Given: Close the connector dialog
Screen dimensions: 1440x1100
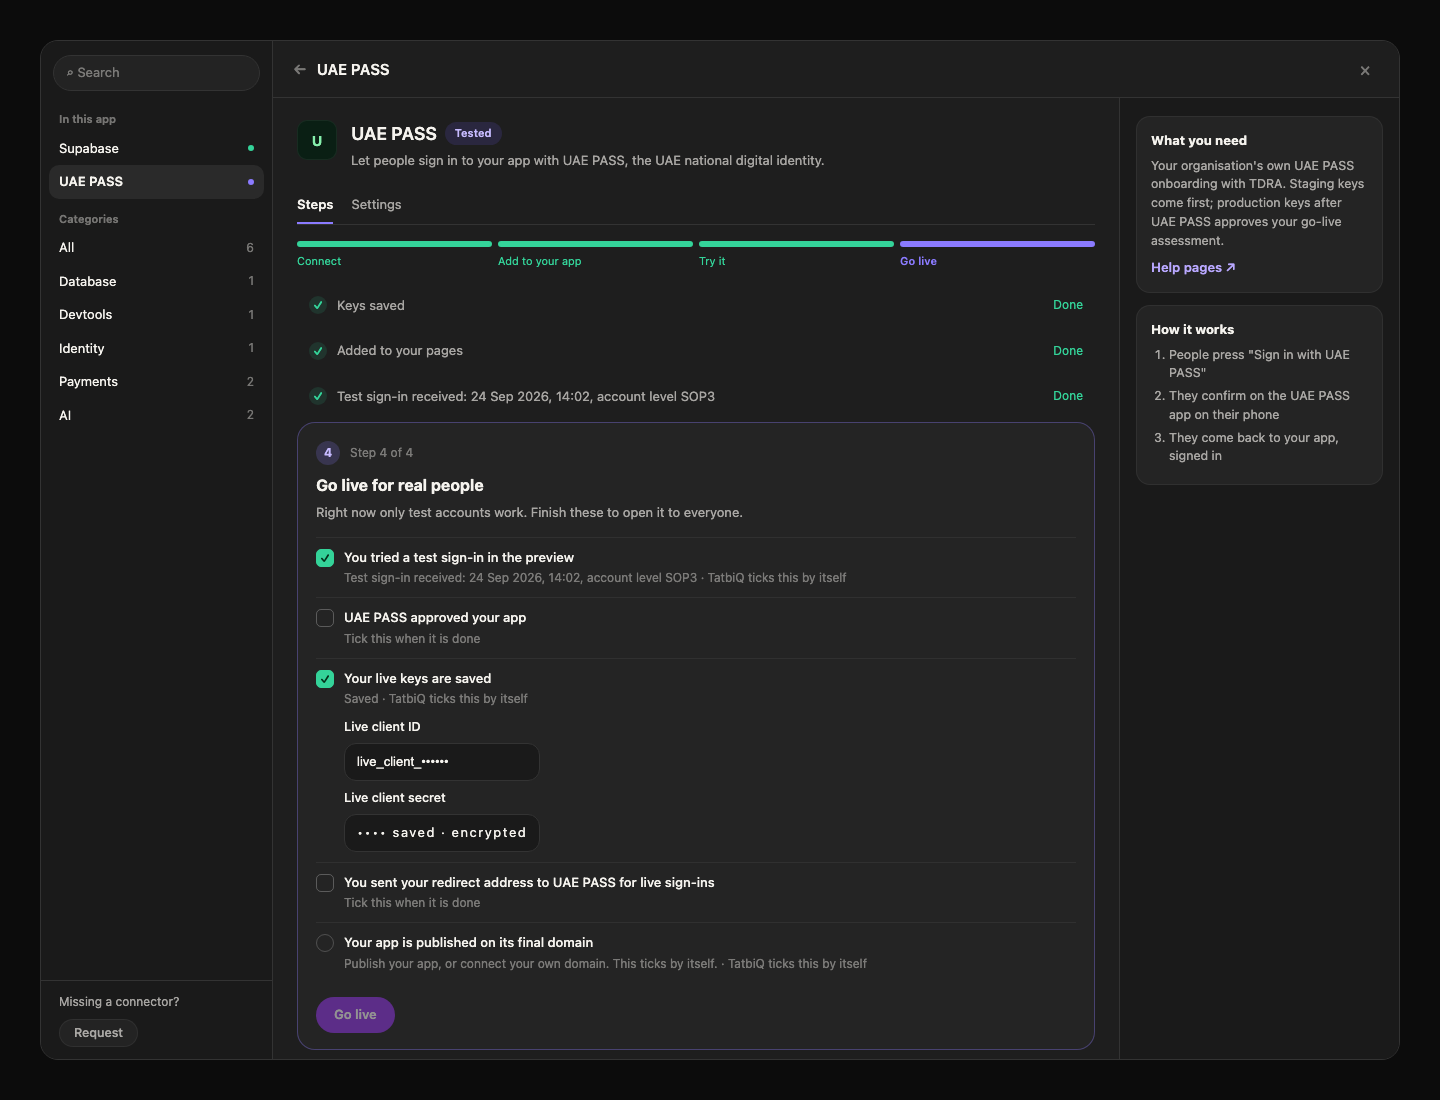Looking at the screenshot, I should [x=1365, y=71].
